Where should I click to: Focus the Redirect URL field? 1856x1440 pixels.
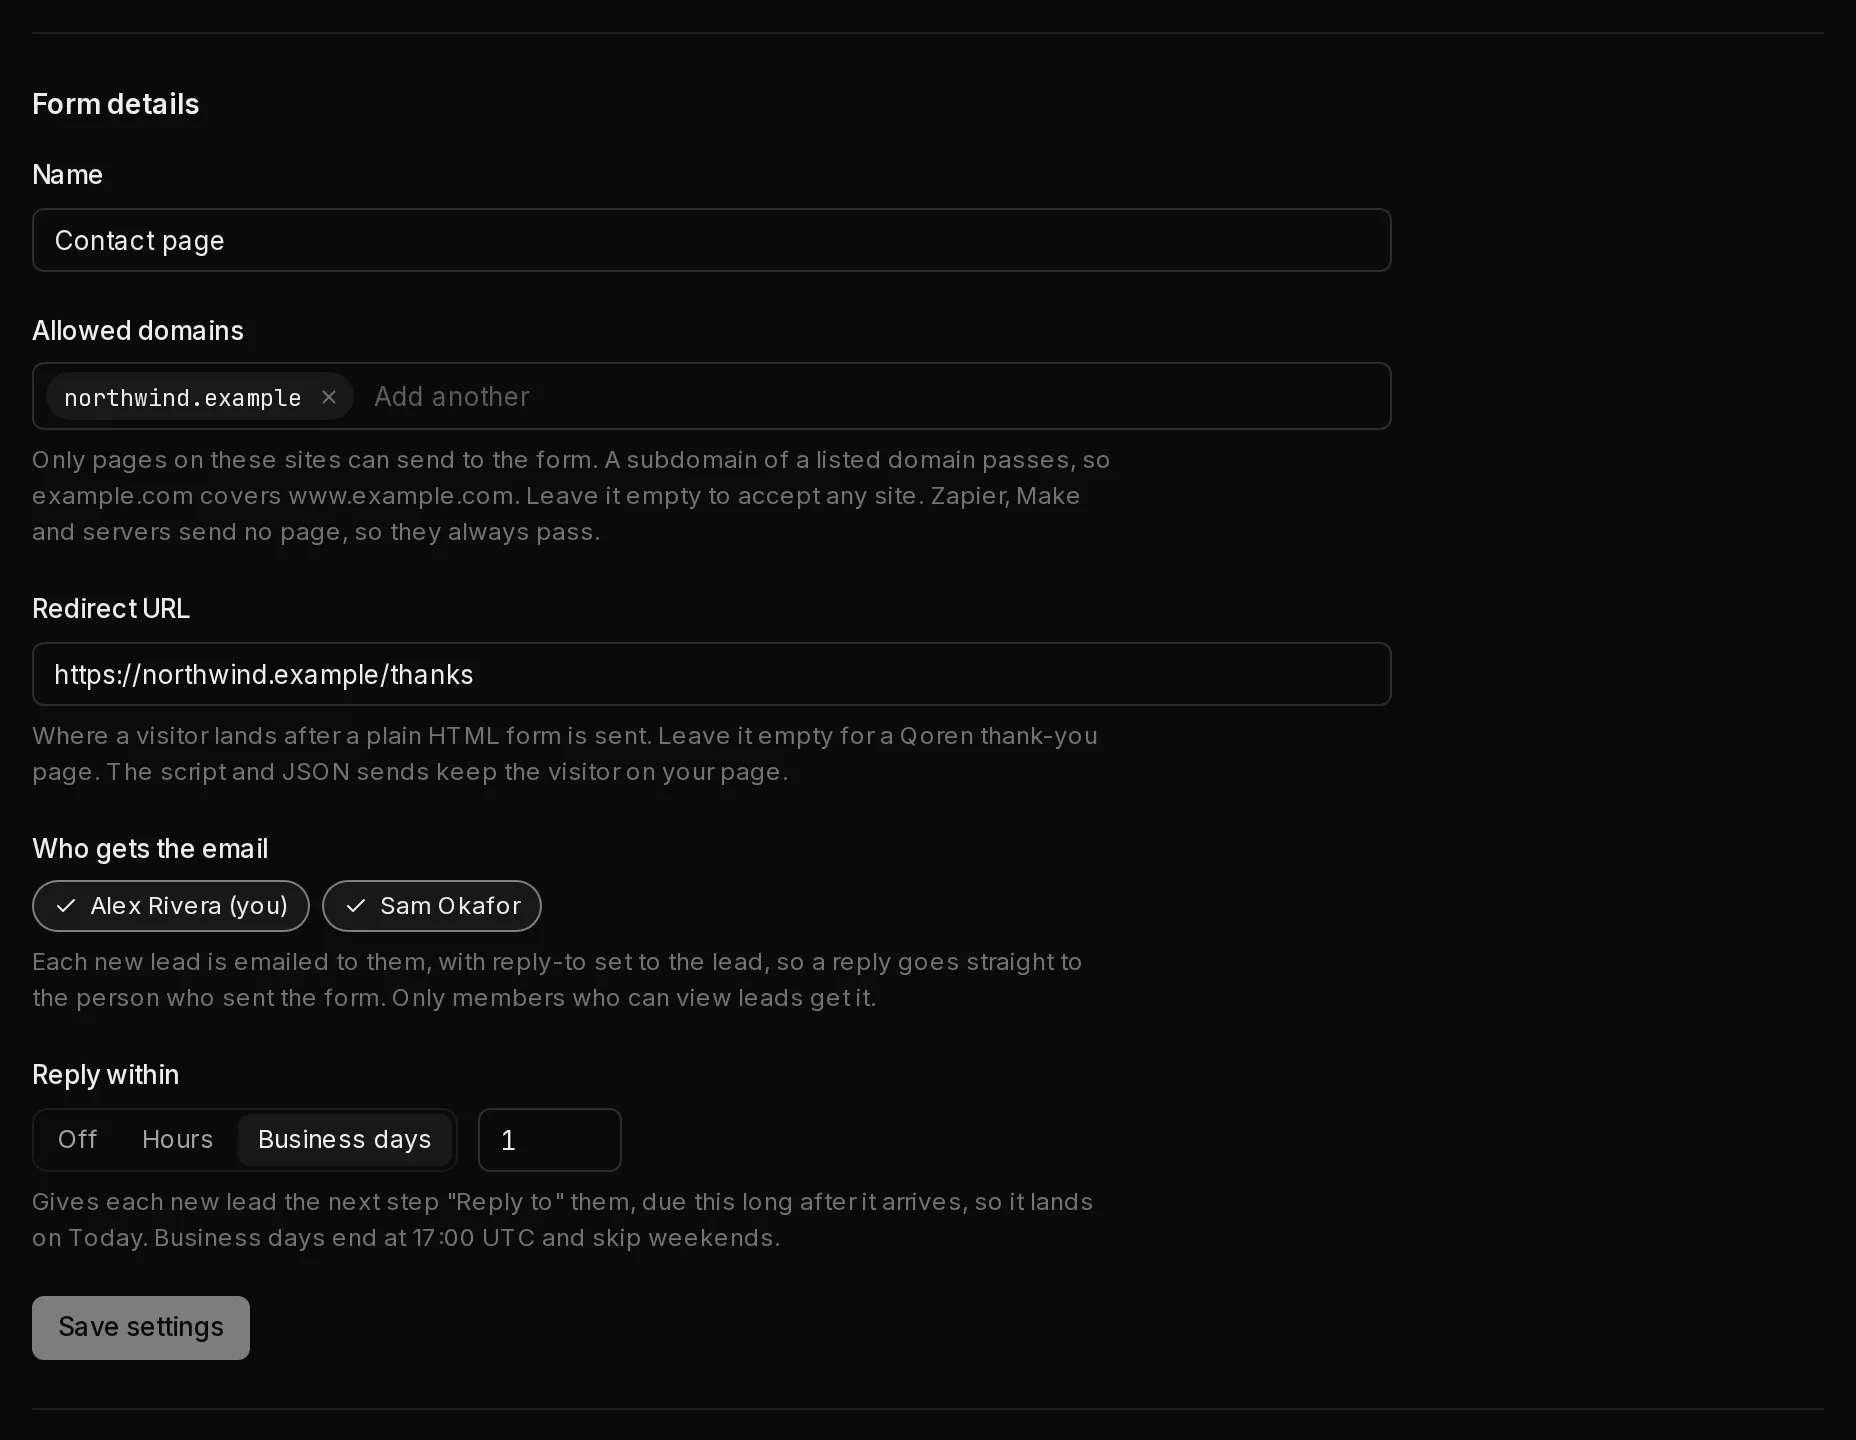click(712, 674)
